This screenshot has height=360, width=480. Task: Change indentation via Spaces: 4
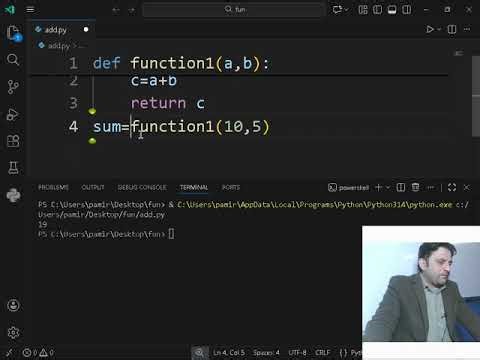pyautogui.click(x=266, y=352)
